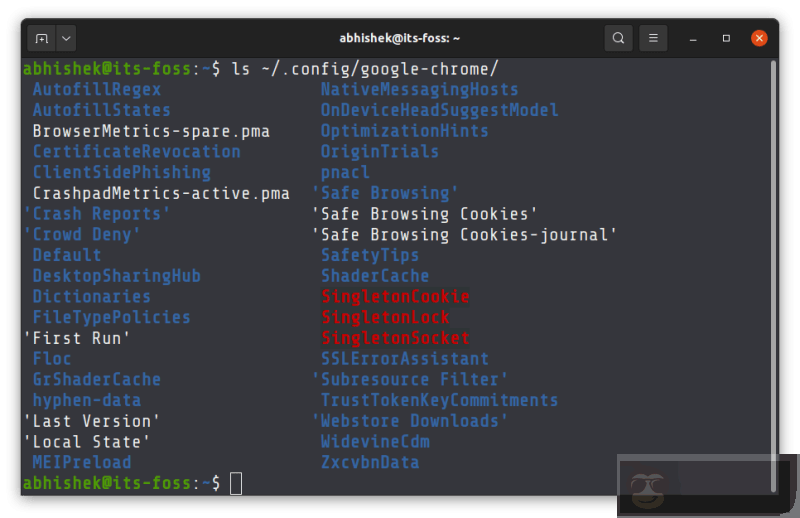Click ClientSidePhishing directory name
Image resolution: width=800 pixels, height=518 pixels.
tap(121, 172)
